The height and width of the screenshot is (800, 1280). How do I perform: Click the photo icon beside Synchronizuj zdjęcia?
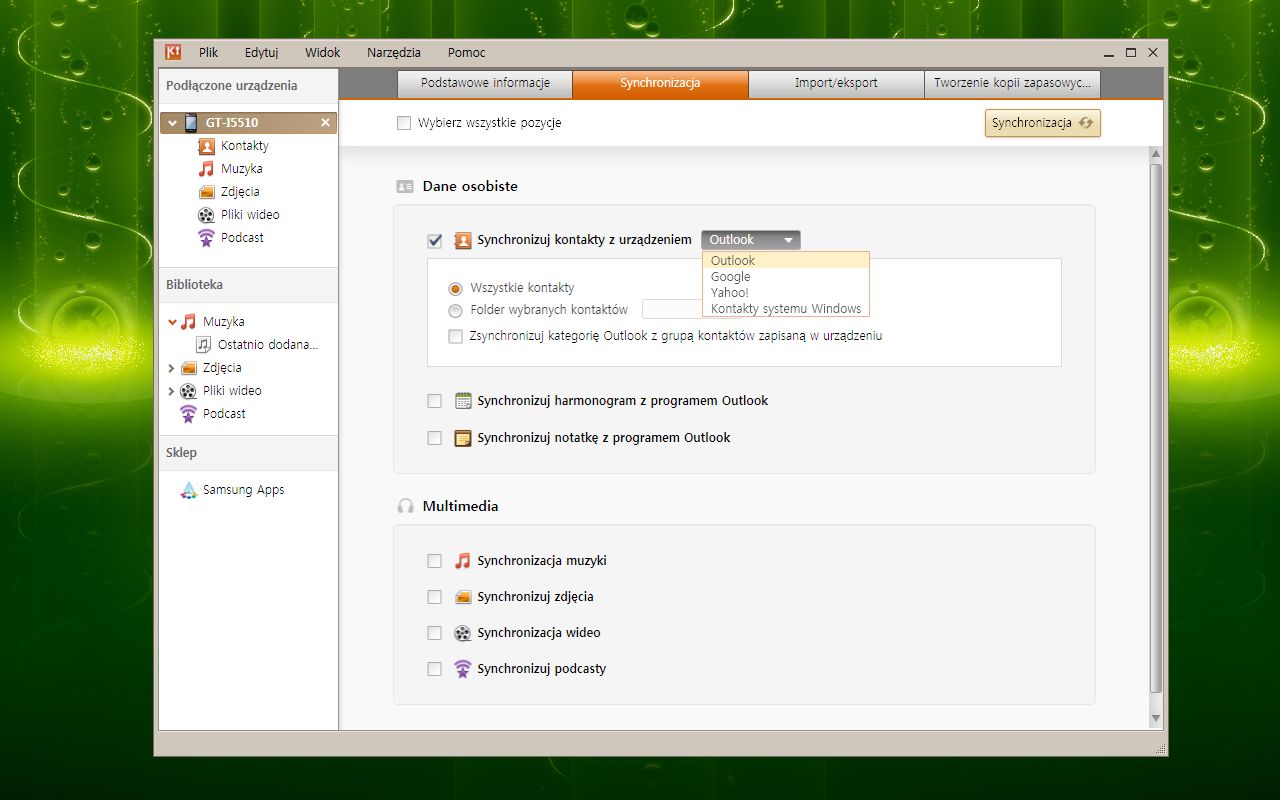coord(462,597)
